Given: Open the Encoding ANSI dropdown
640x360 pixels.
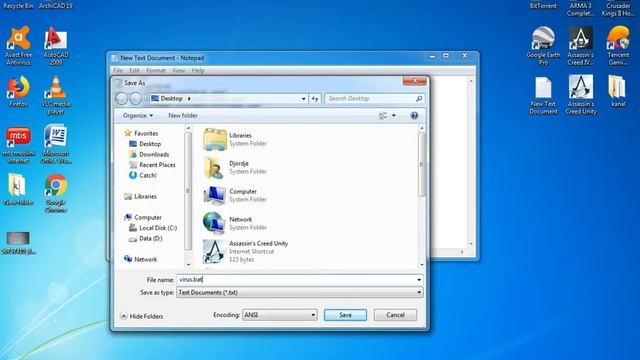Looking at the screenshot, I should point(280,315).
